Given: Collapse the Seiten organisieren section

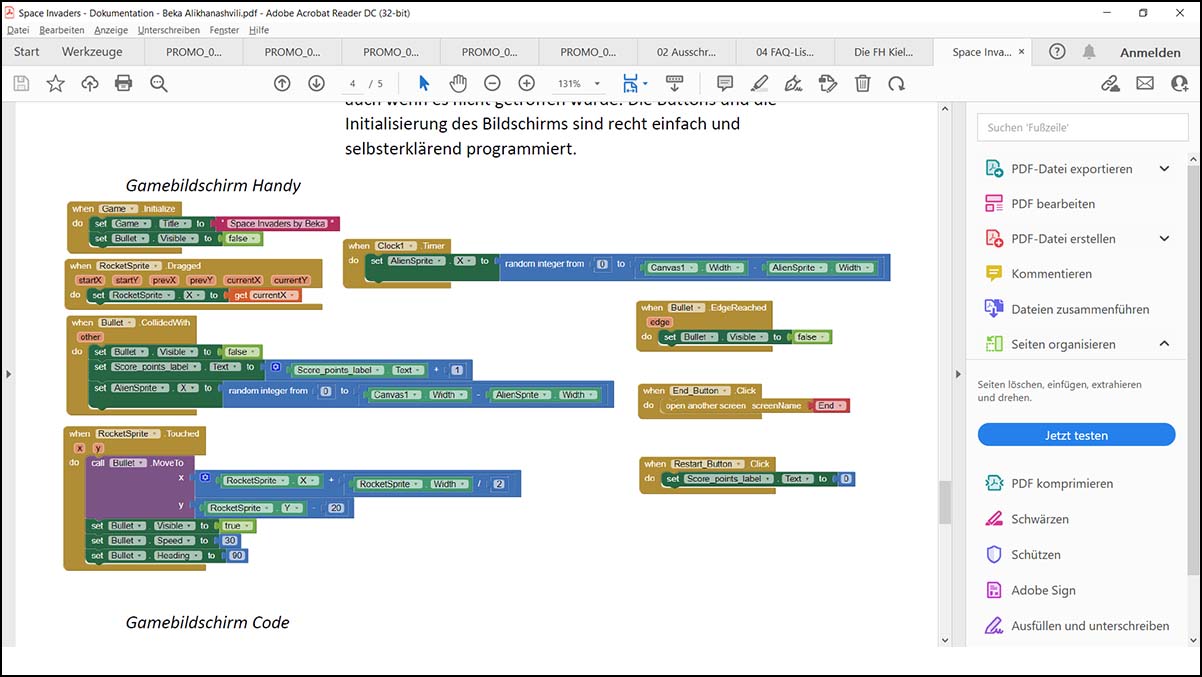Looking at the screenshot, I should pos(1164,343).
